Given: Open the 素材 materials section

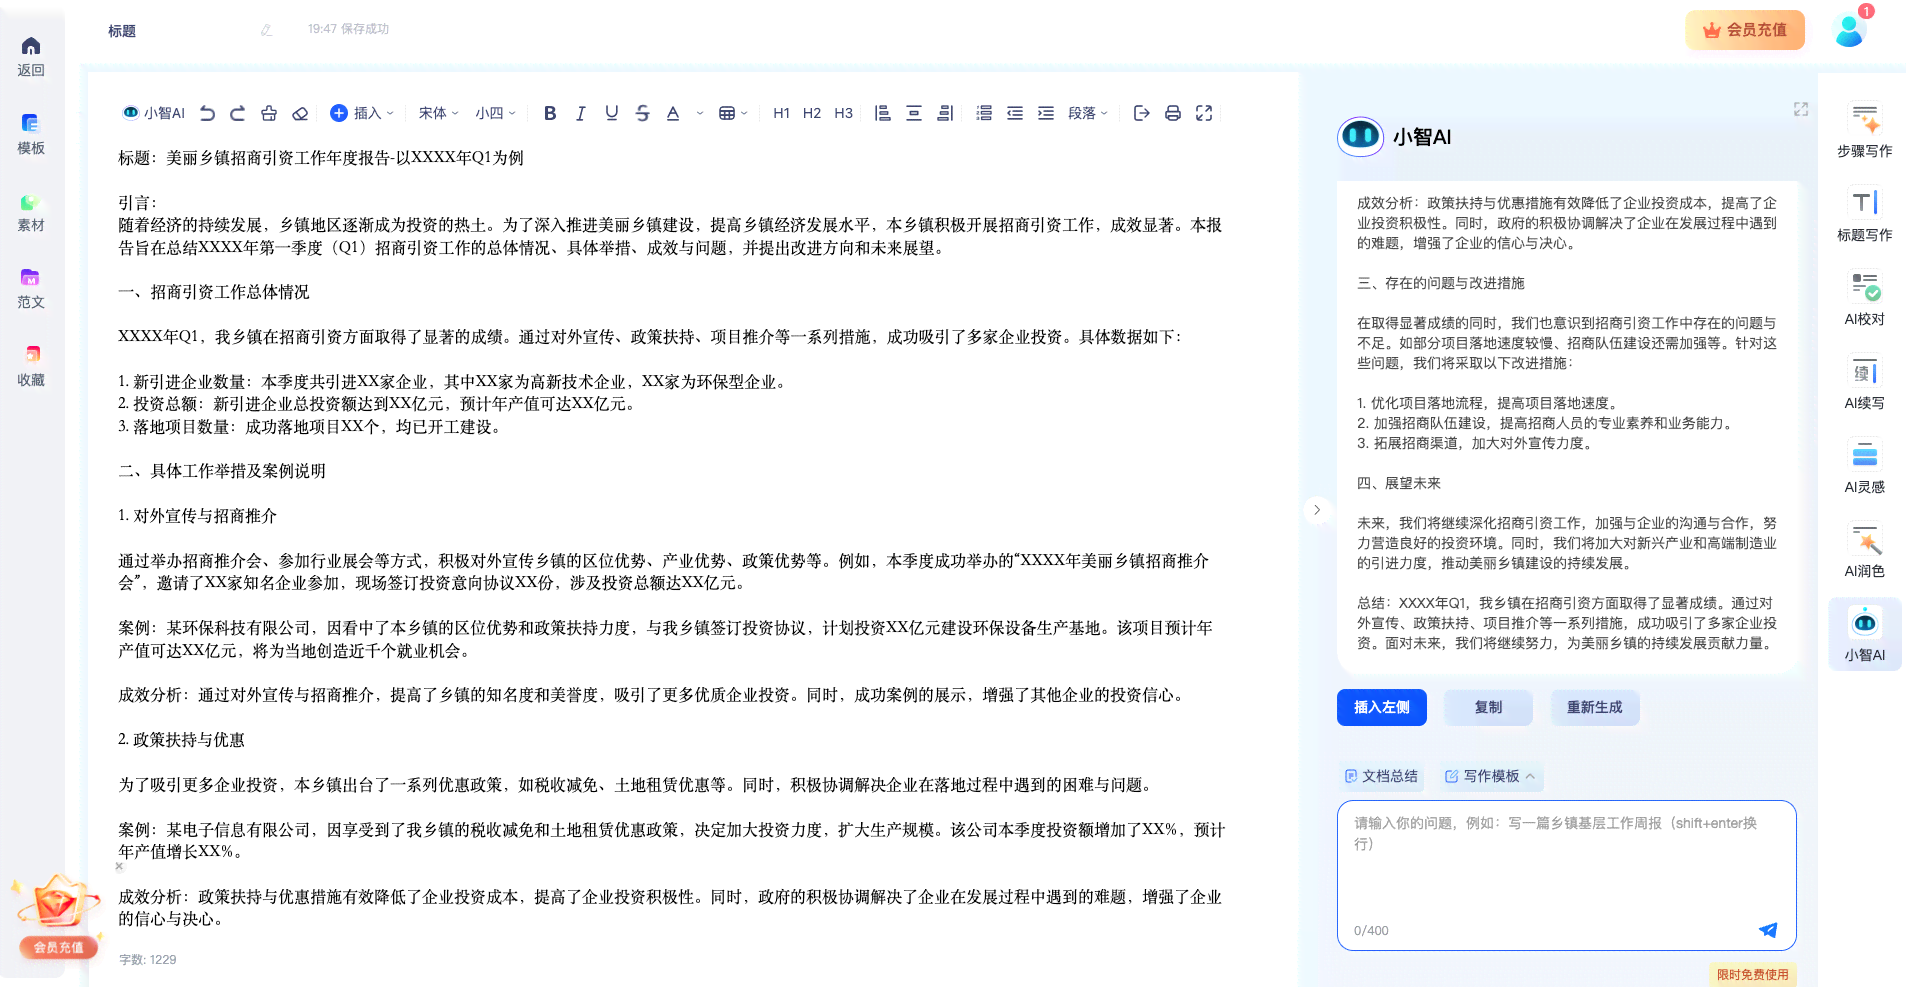Looking at the screenshot, I should tap(31, 212).
